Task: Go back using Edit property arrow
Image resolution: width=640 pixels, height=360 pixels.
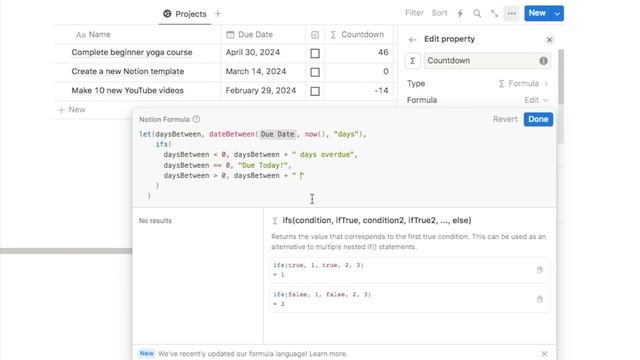Action: coord(412,40)
